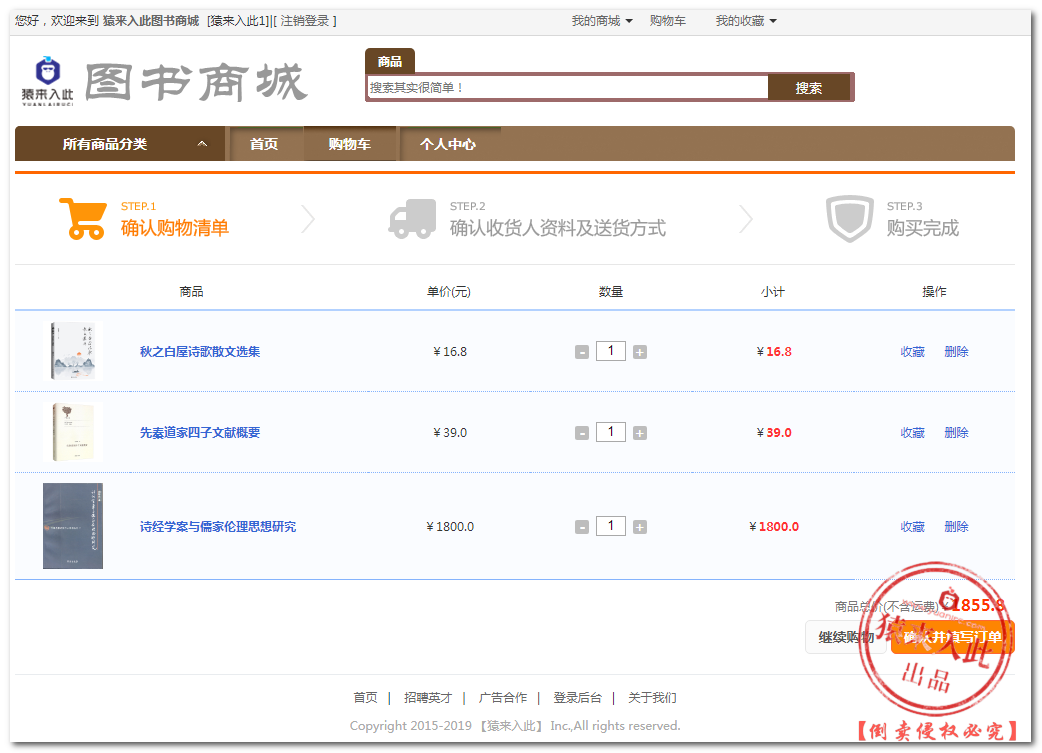Increase quantity of 秋之白屋诗歌散文选集
Image resolution: width=1042 pixels, height=753 pixels.
640,352
